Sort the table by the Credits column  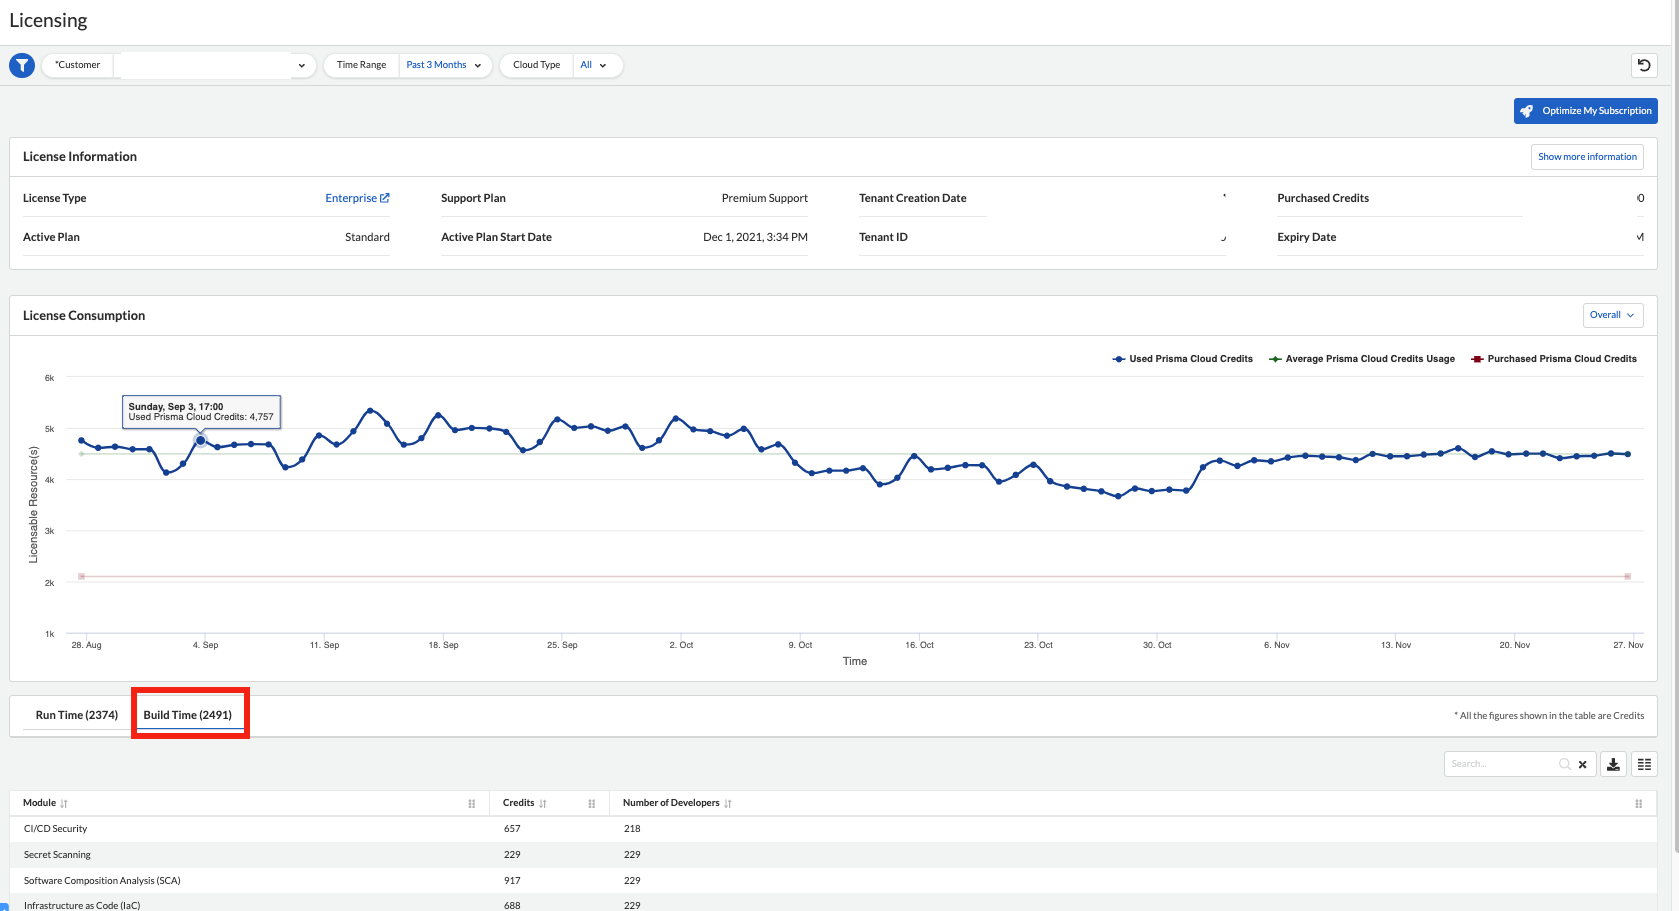pos(544,802)
